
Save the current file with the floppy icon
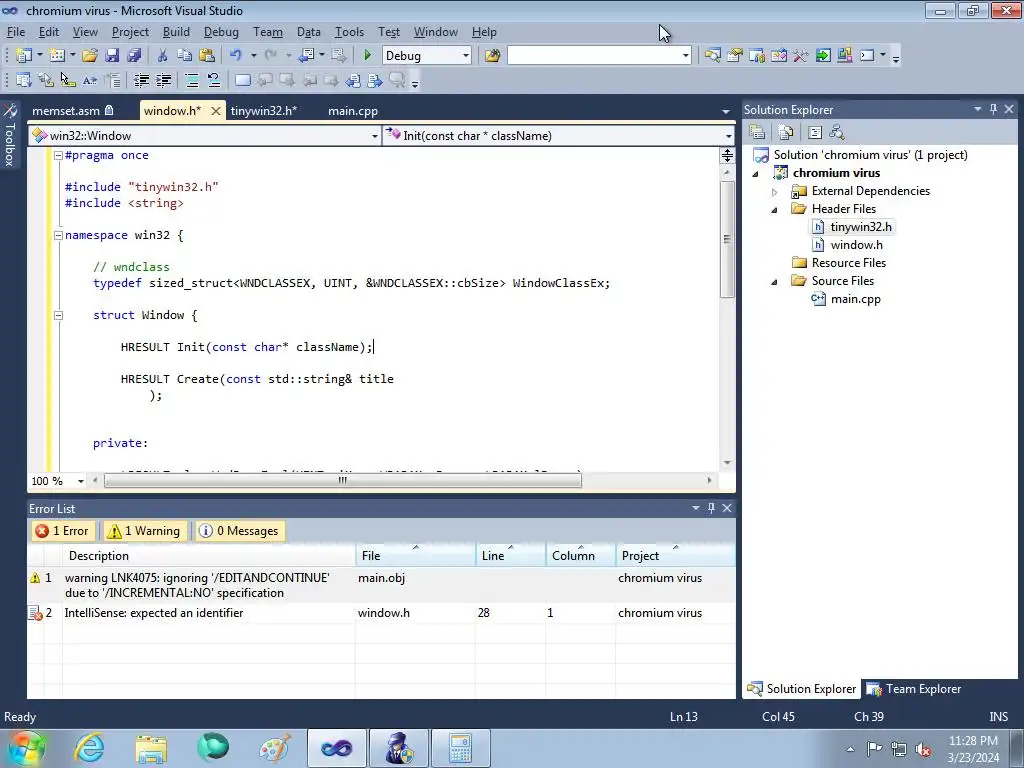click(x=112, y=56)
